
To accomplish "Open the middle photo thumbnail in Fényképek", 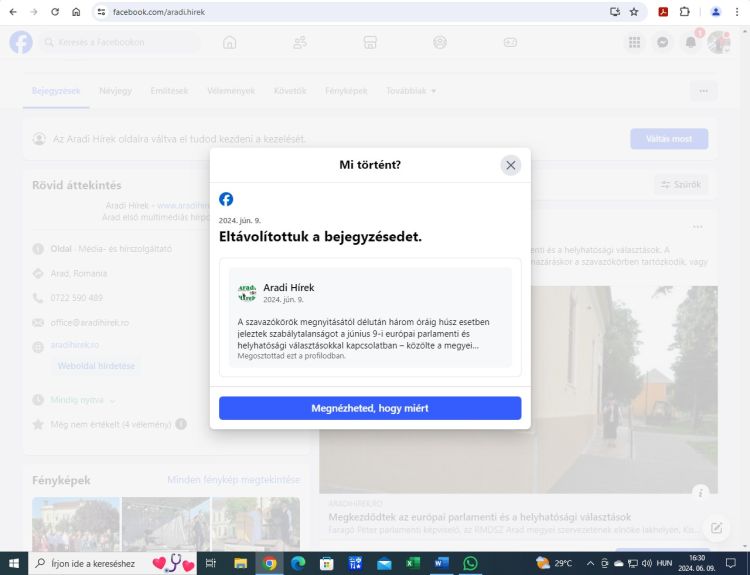I will click(165, 524).
